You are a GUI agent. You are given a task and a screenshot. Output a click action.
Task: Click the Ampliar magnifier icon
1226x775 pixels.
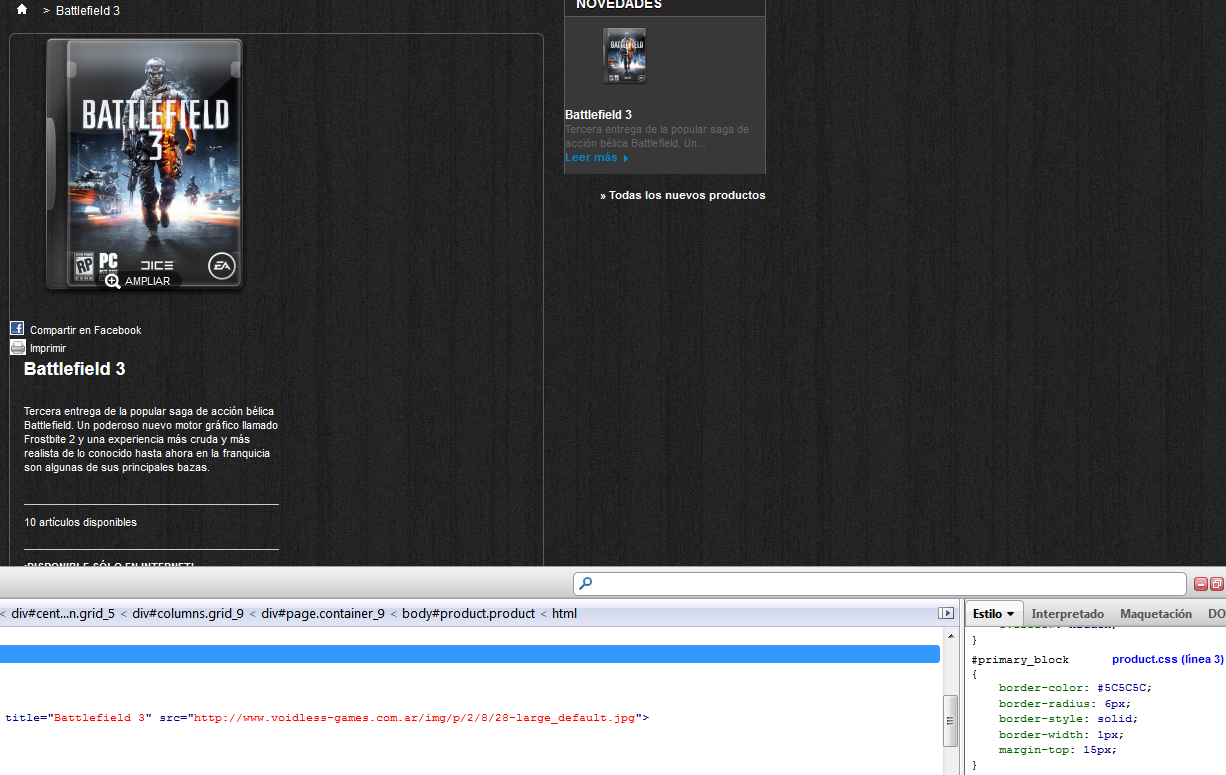click(113, 281)
